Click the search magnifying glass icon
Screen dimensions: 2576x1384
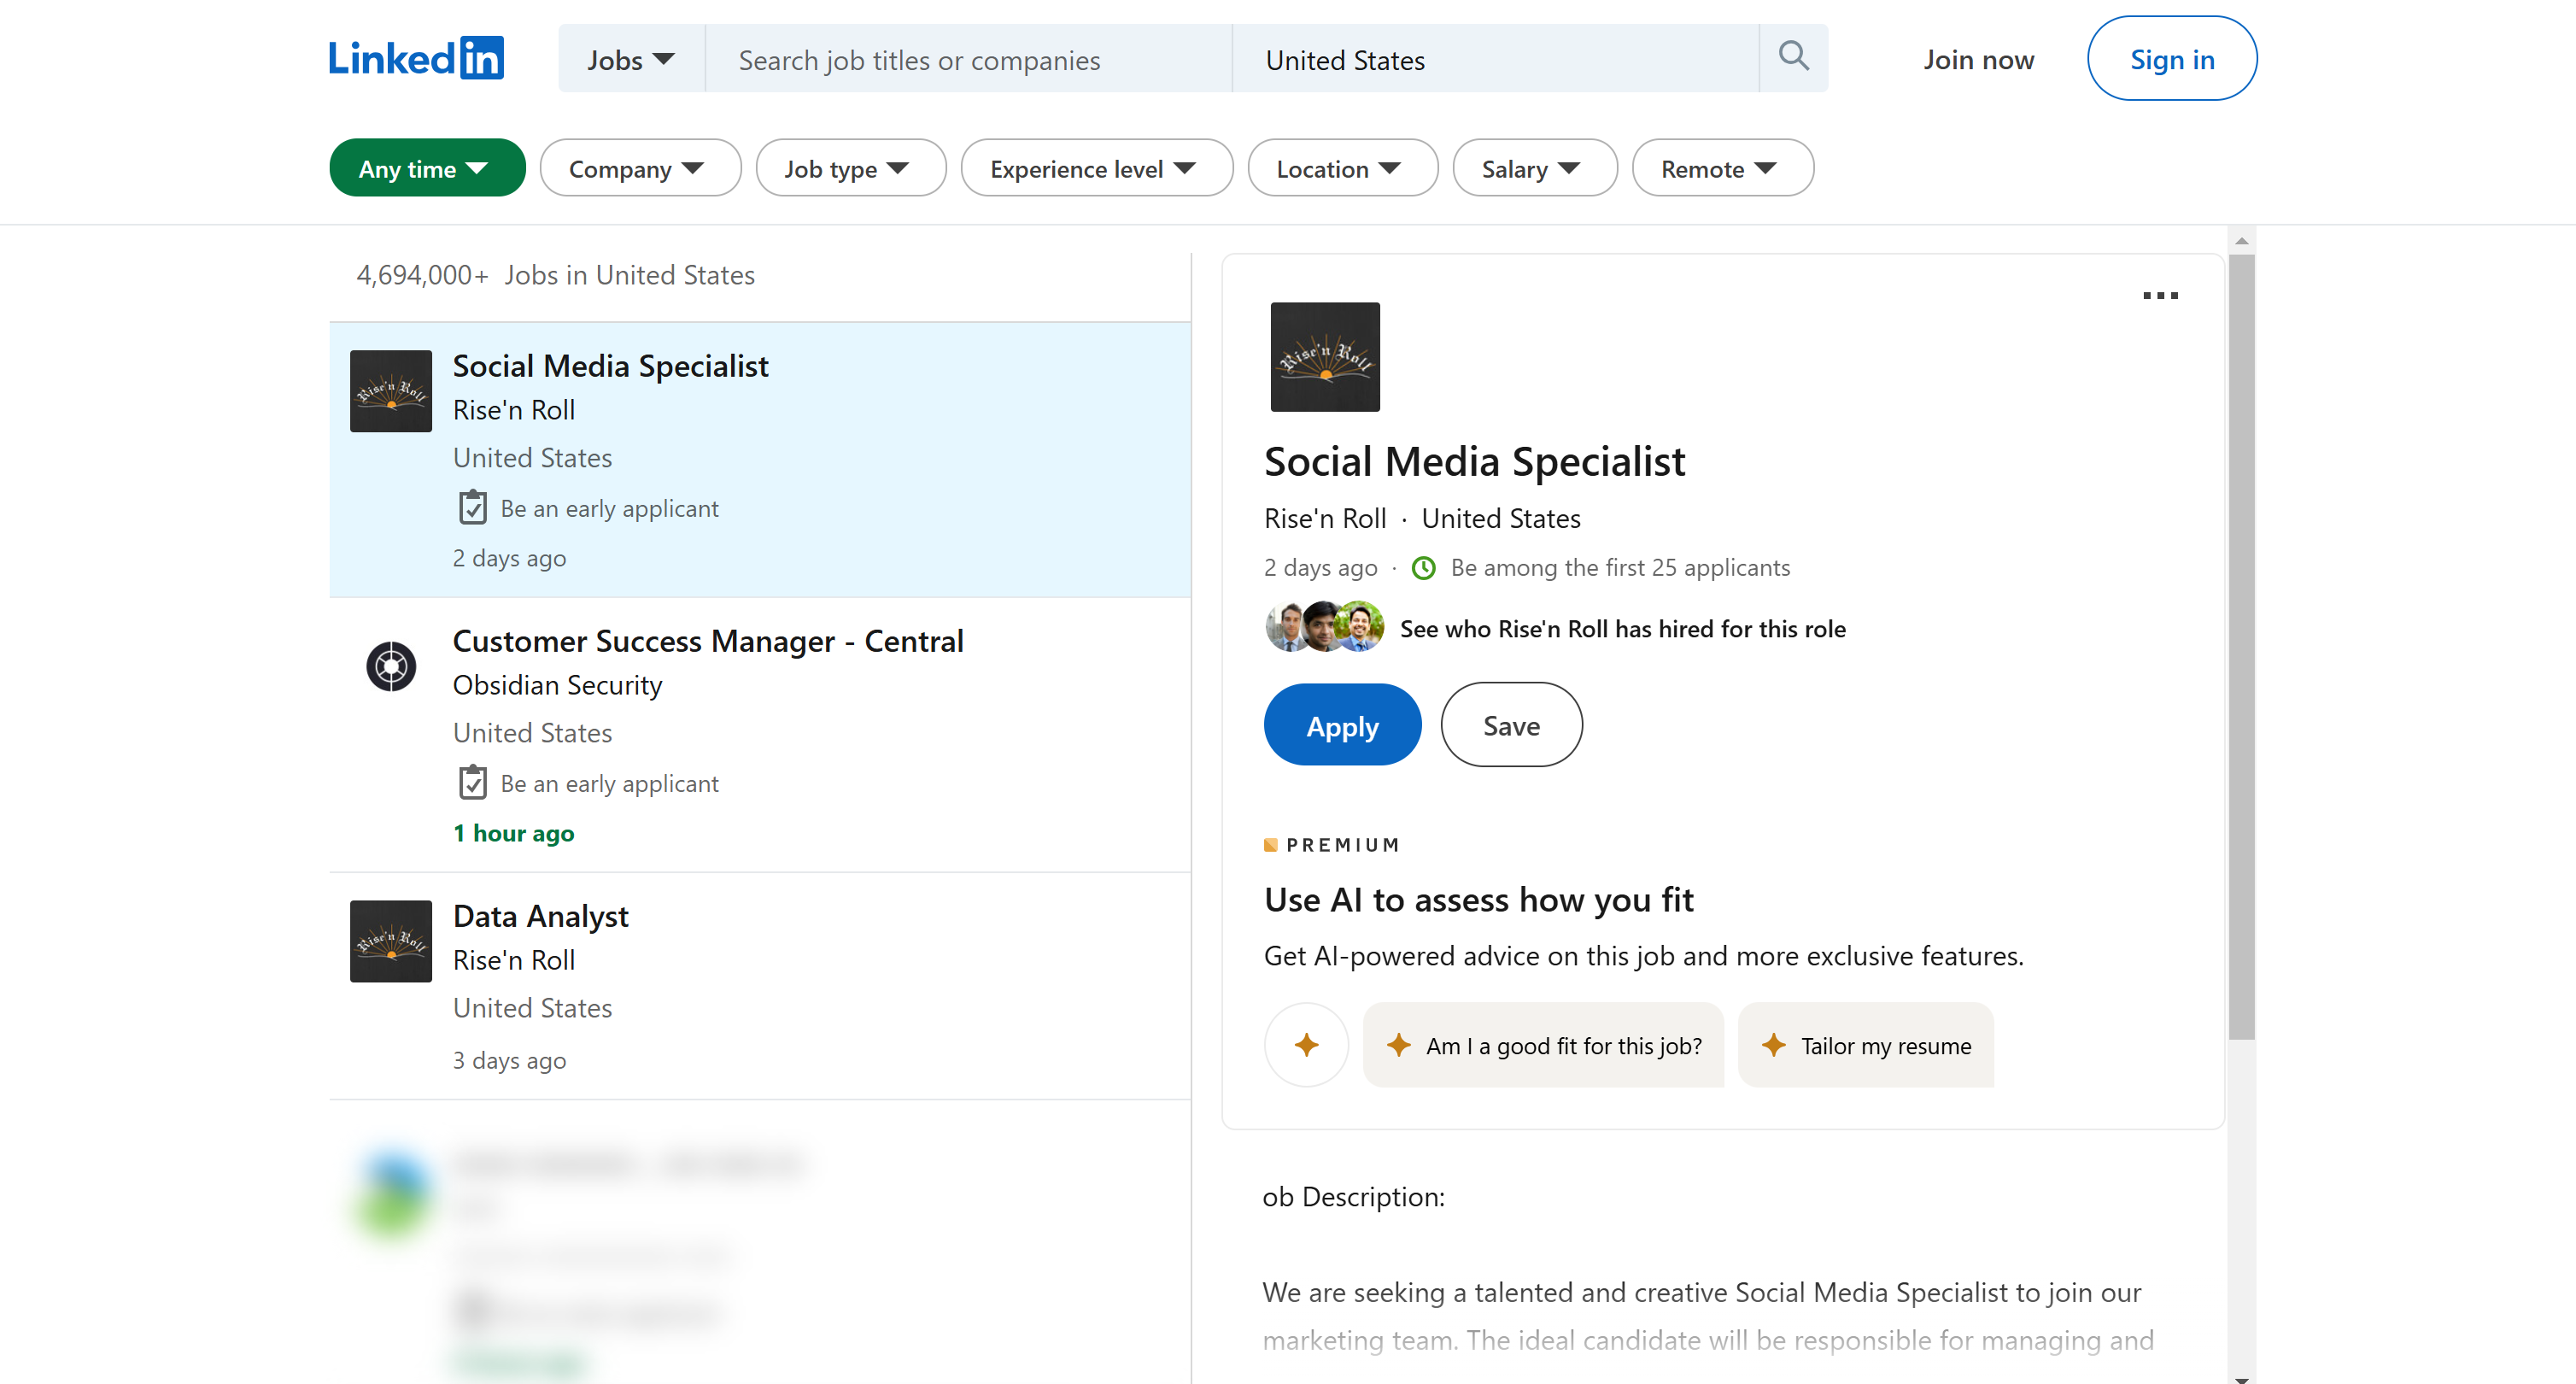(1792, 57)
